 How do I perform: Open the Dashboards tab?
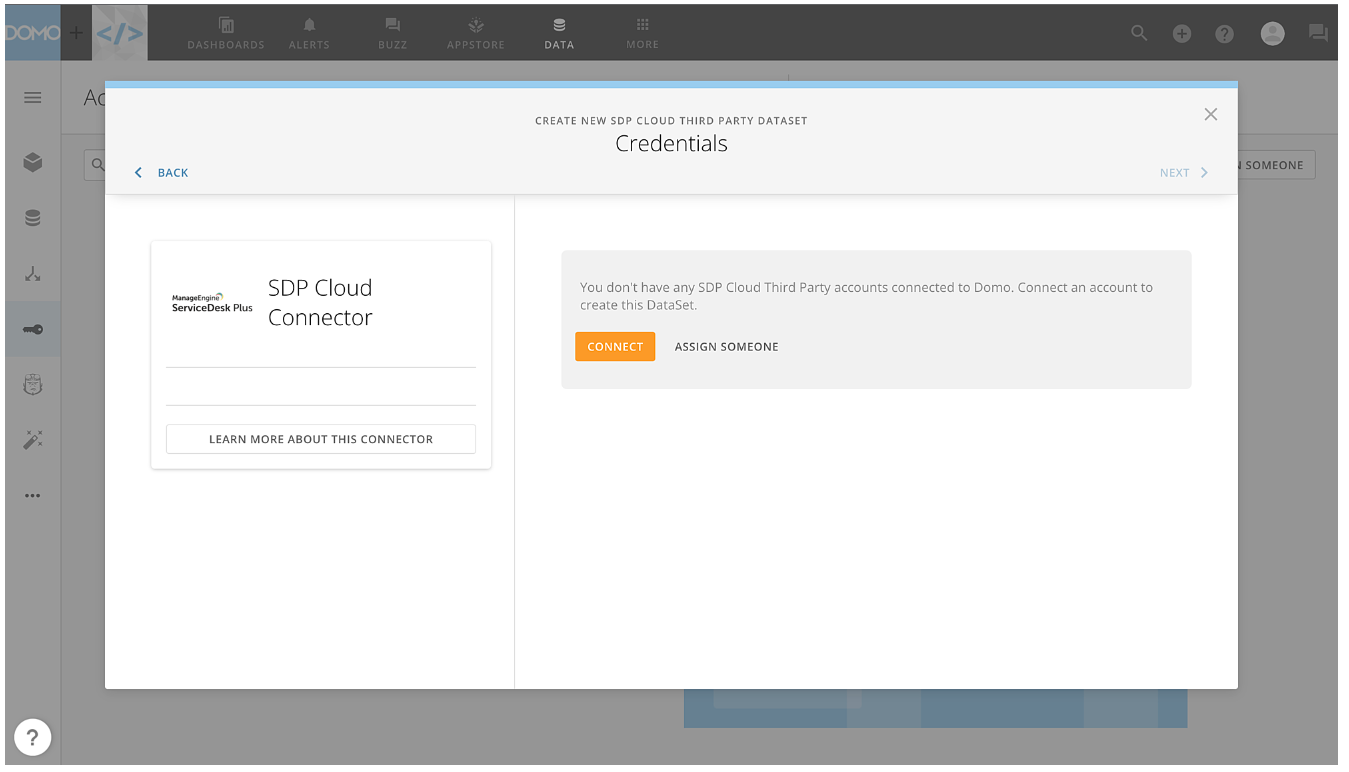point(226,33)
